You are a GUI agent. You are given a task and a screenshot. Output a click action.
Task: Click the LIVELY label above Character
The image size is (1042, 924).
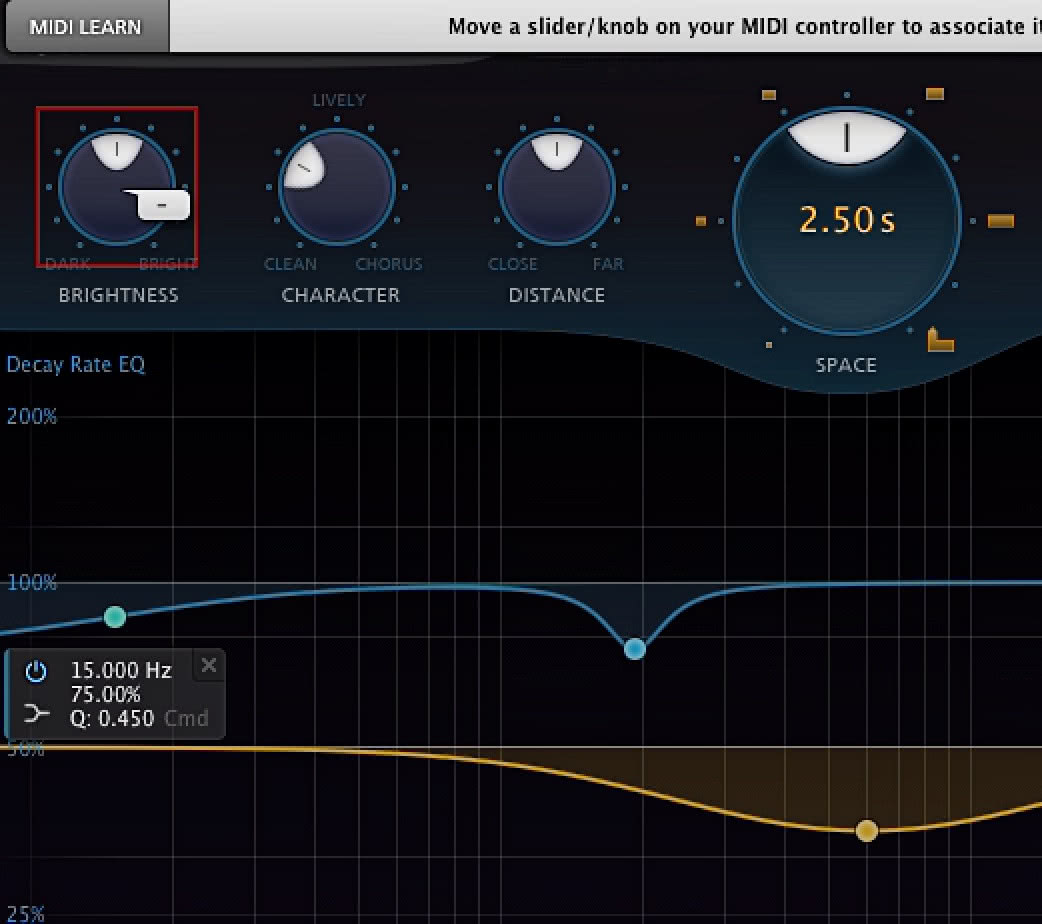pyautogui.click(x=339, y=100)
